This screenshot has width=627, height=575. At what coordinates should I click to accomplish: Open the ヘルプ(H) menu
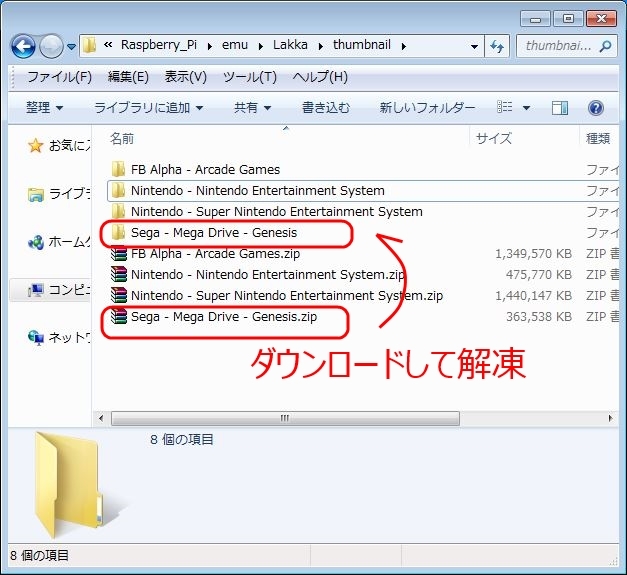tap(320, 77)
